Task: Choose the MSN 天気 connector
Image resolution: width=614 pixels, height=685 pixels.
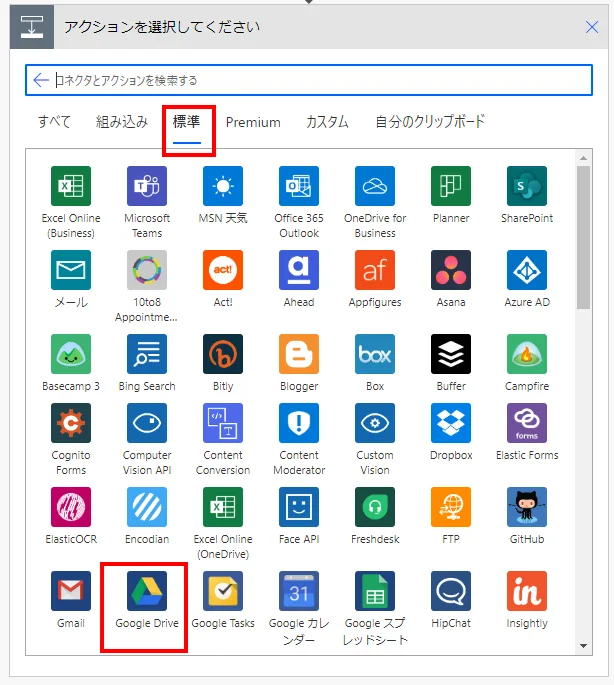Action: pyautogui.click(x=223, y=186)
